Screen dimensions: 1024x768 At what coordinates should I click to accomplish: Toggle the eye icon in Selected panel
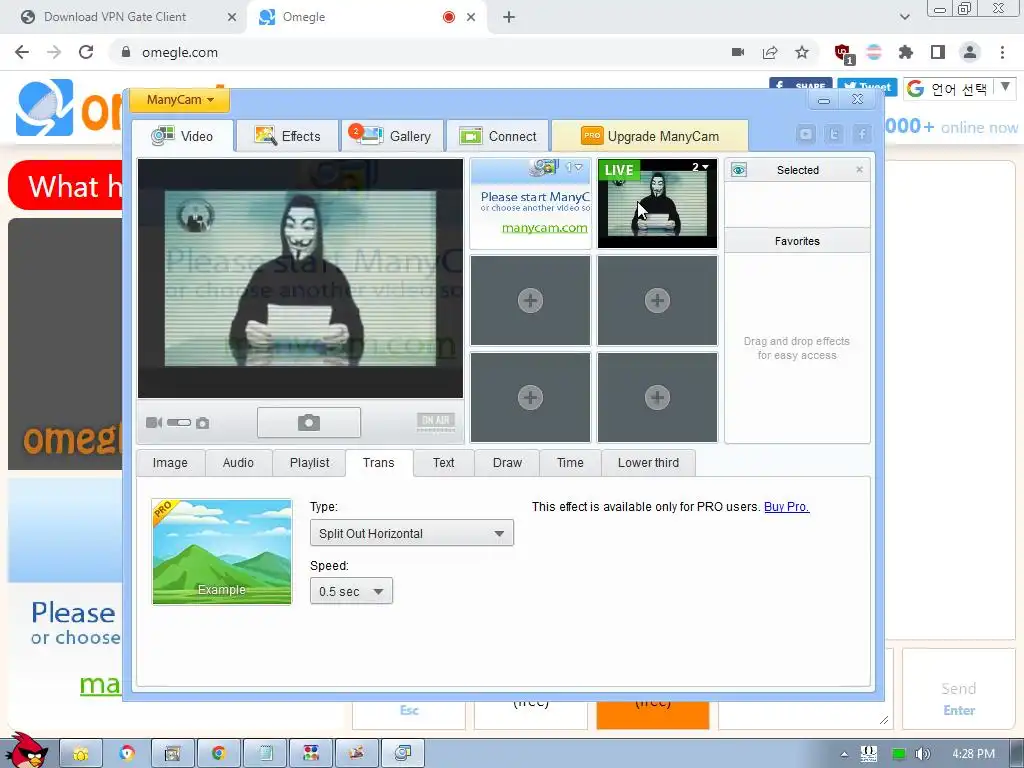pos(739,170)
